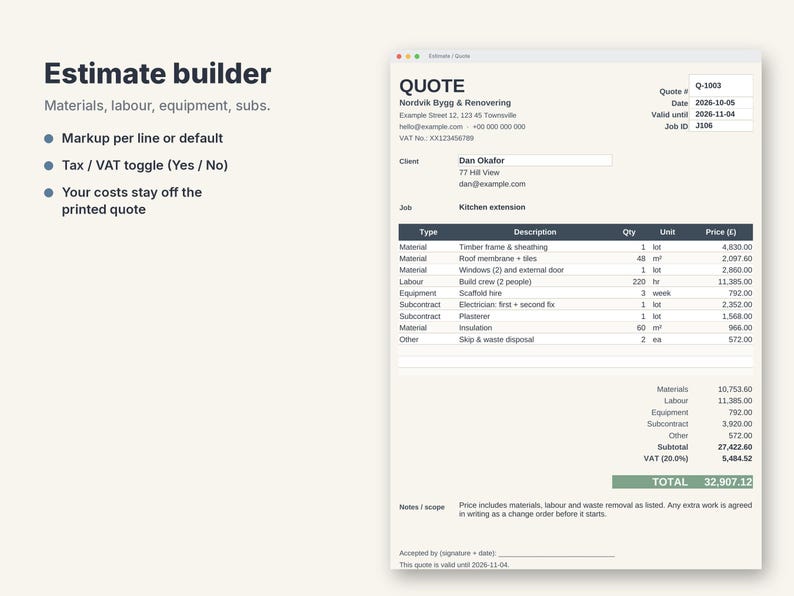Click the price 2,860.00
The image size is (794, 596).
[x=737, y=270]
